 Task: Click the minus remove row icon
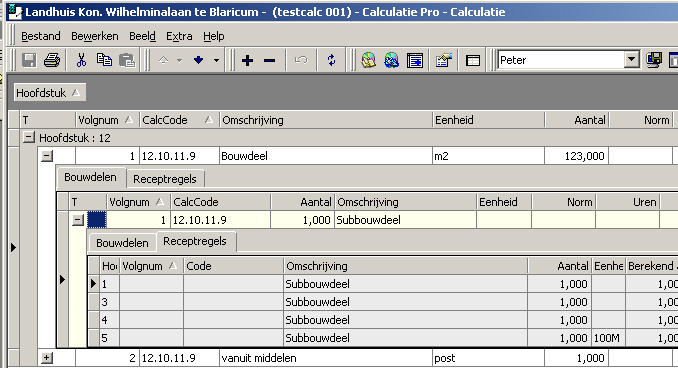point(269,61)
